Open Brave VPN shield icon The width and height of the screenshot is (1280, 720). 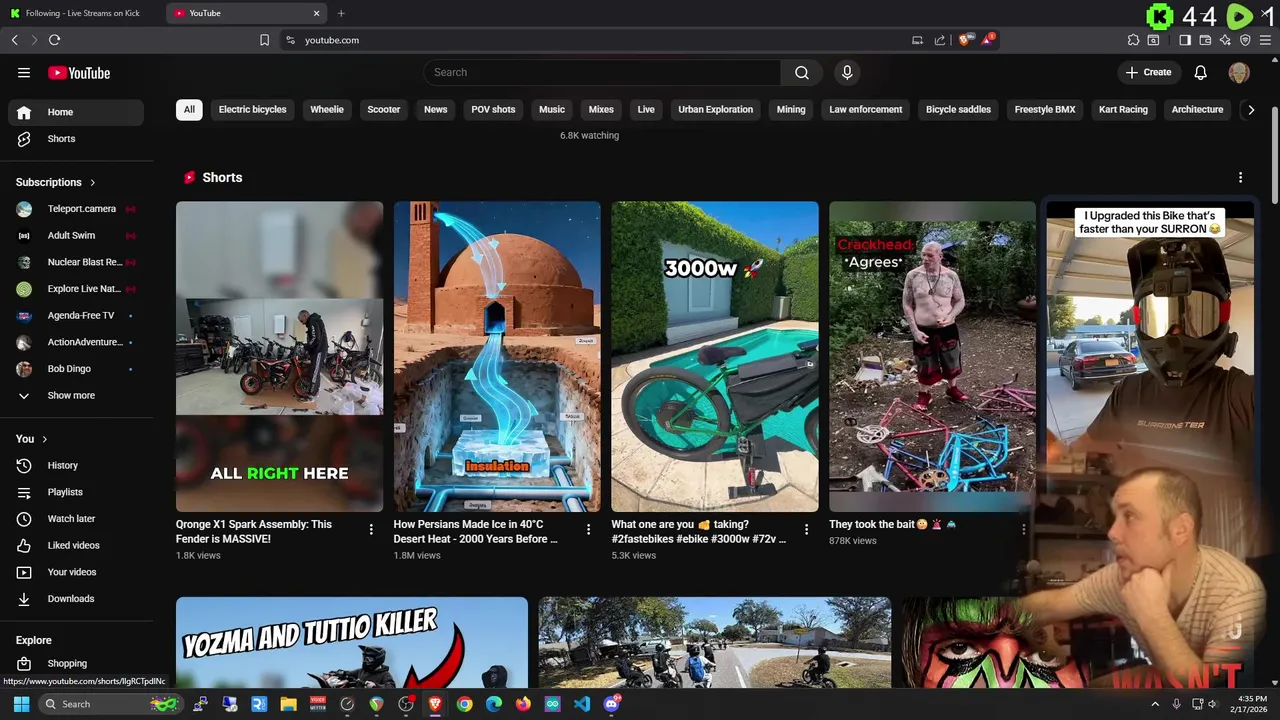click(1245, 40)
